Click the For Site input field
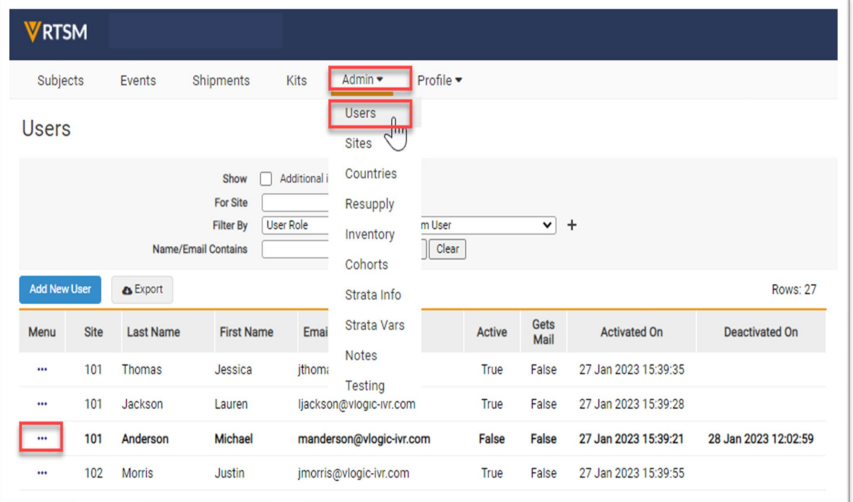 (296, 203)
